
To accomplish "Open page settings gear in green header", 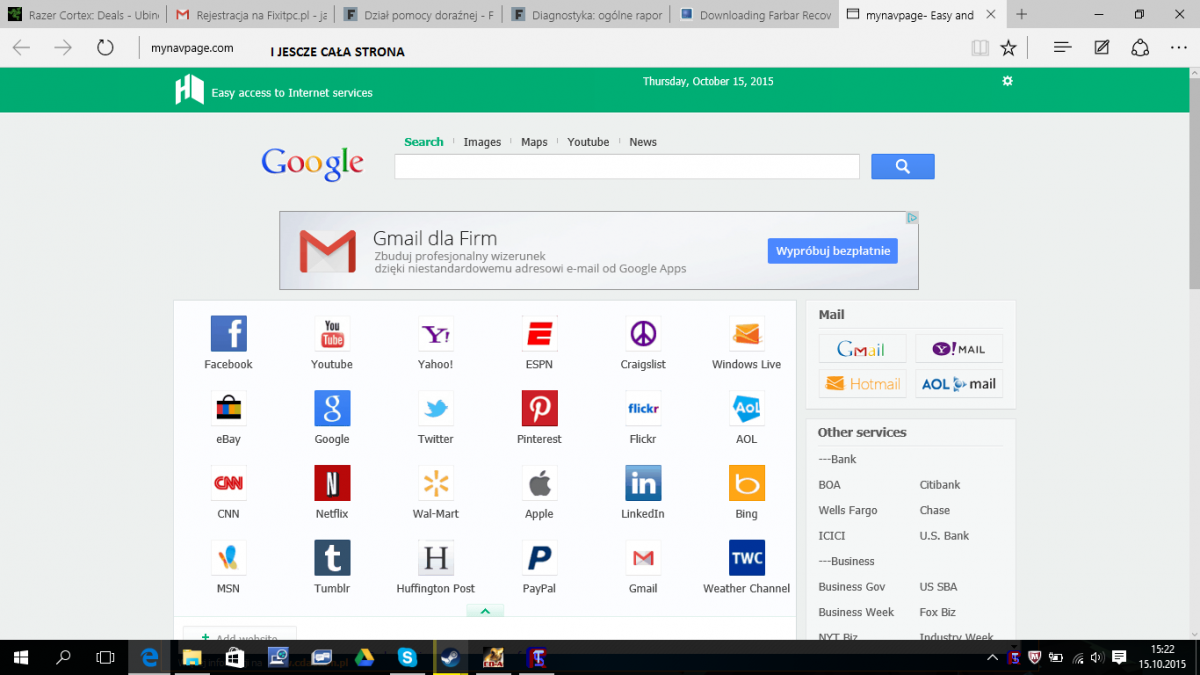I will [1007, 81].
